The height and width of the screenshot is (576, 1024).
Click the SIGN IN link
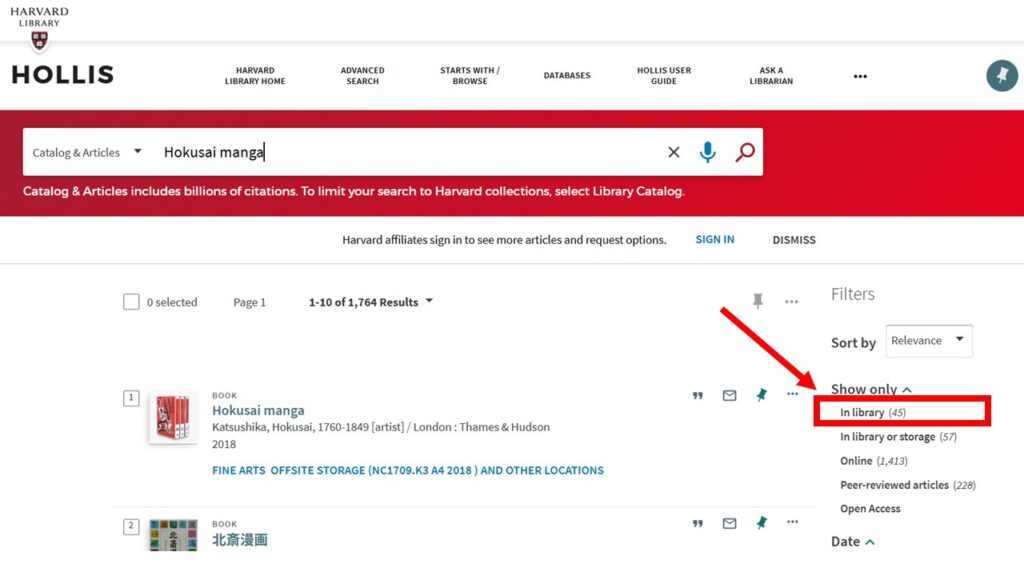[x=715, y=240]
